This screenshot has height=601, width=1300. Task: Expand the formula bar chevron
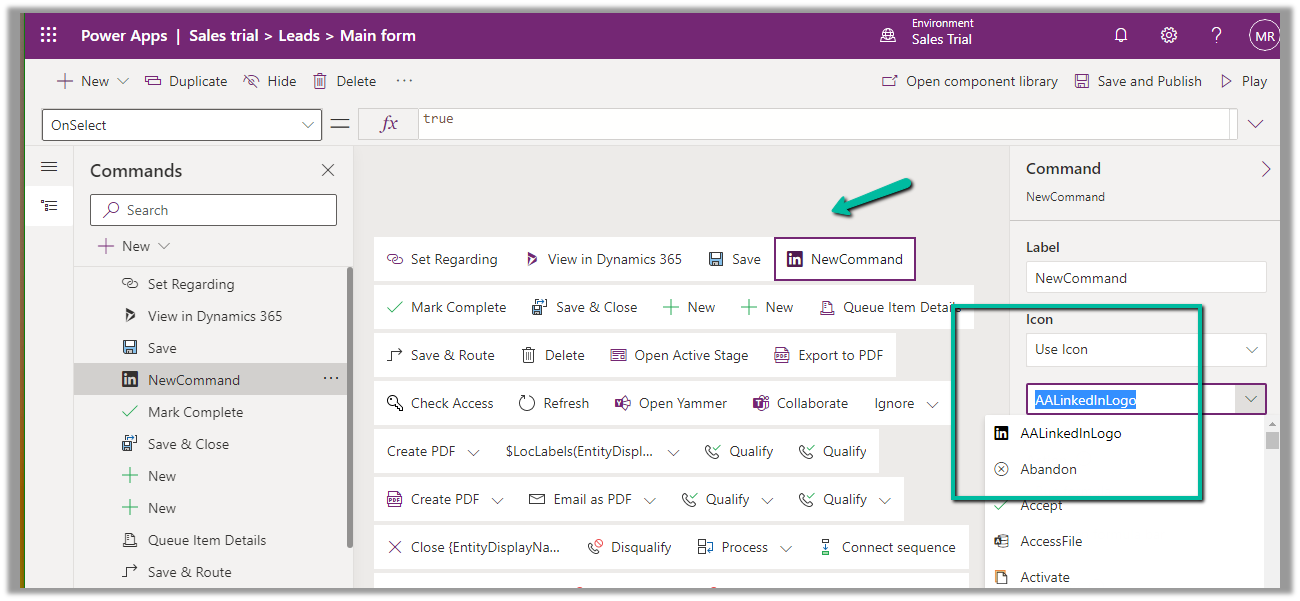[1256, 124]
